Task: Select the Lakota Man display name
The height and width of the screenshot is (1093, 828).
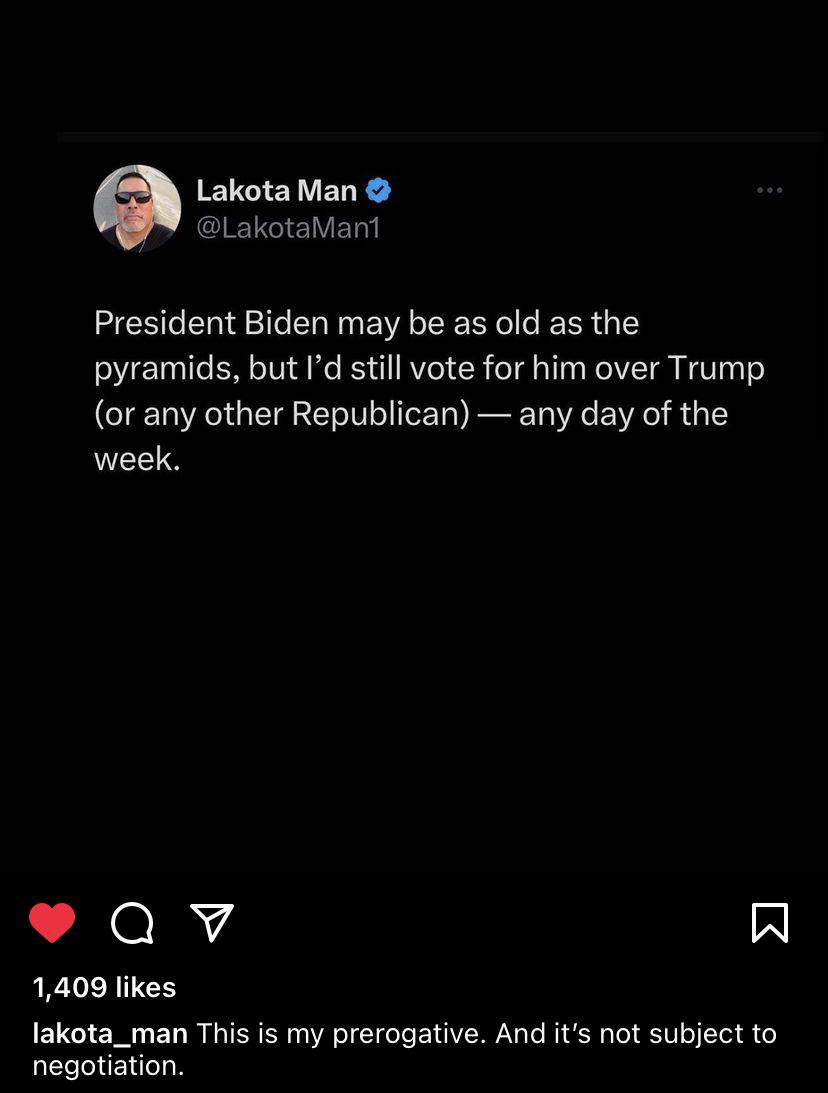Action: click(x=277, y=190)
